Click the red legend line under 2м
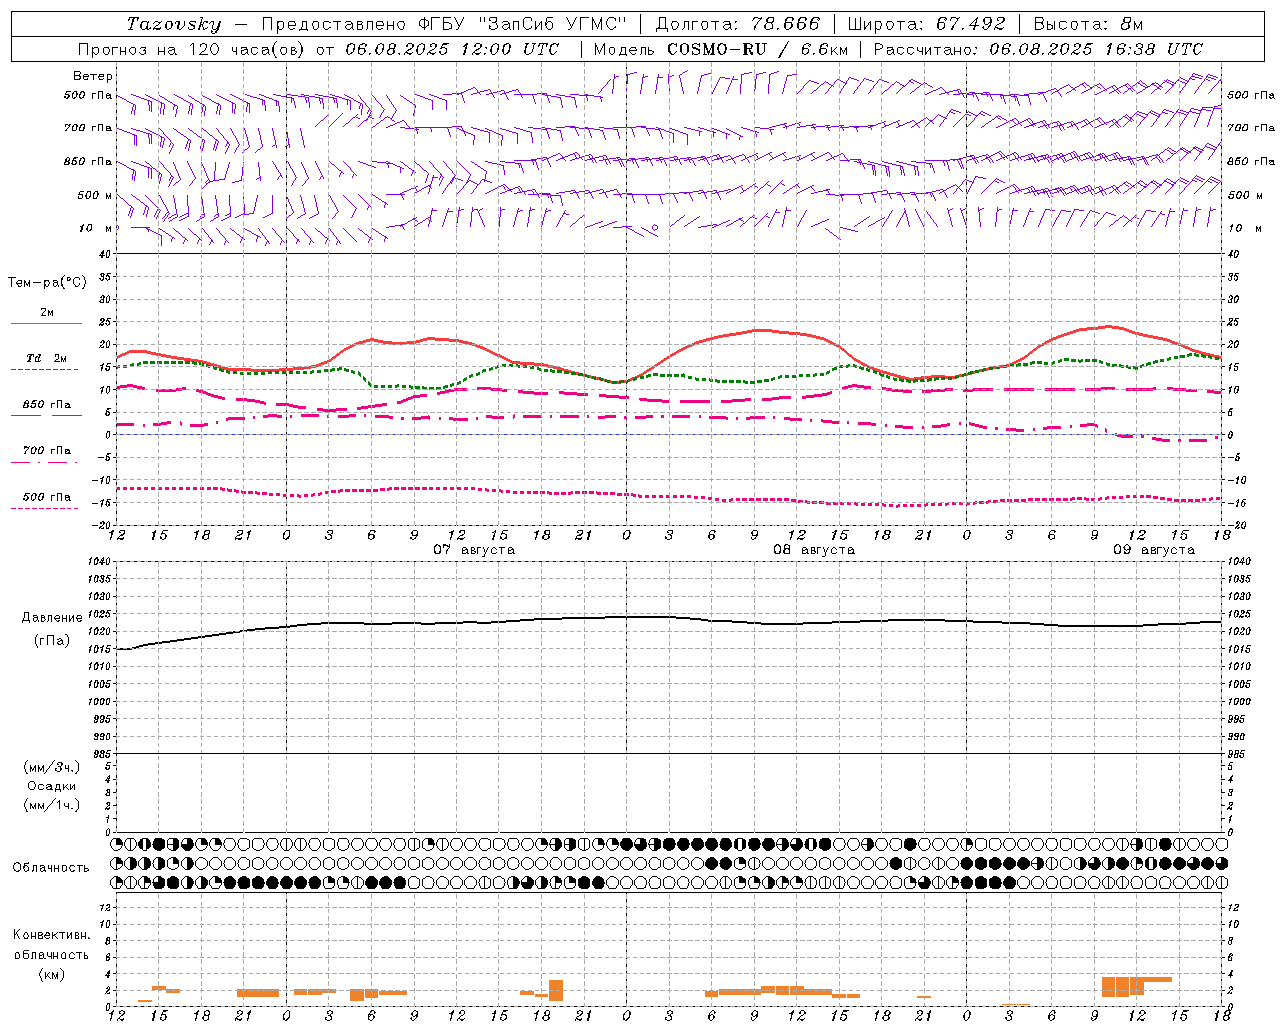Viewport: 1280px width, 1024px height. click(46, 324)
